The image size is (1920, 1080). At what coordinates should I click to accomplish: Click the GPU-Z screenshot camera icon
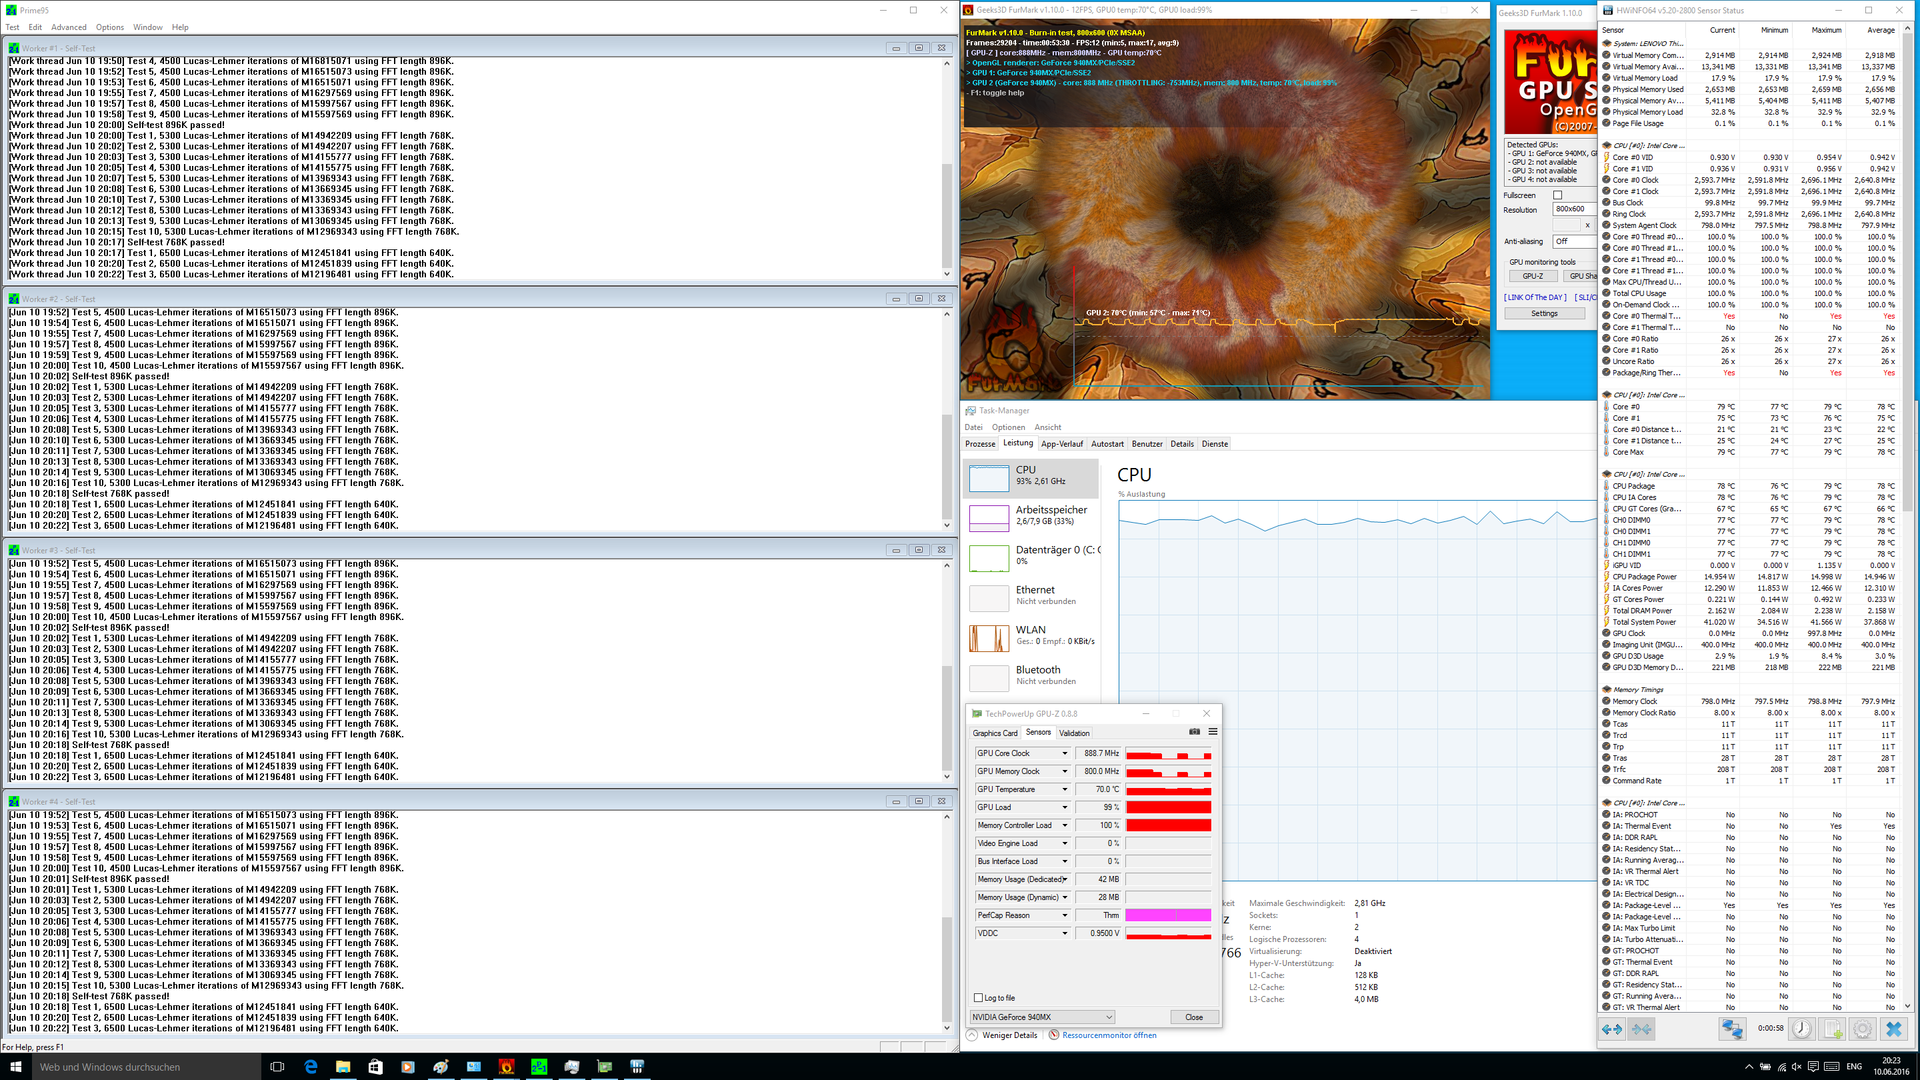(x=1194, y=732)
